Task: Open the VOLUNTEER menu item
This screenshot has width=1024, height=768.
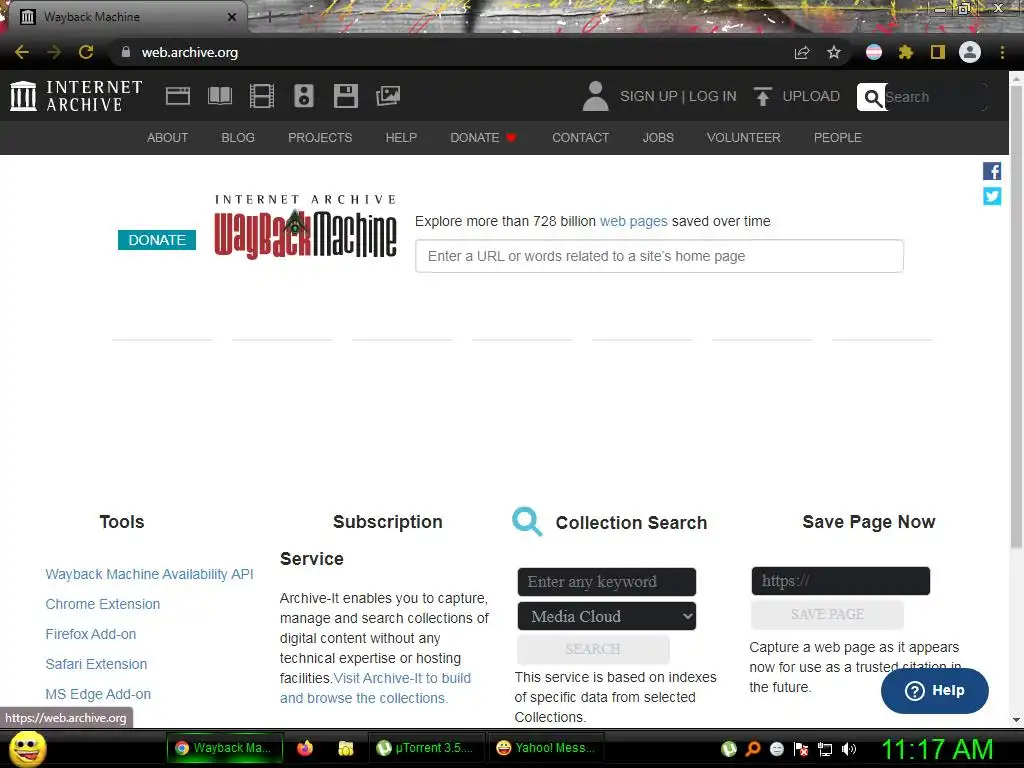Action: click(x=743, y=138)
